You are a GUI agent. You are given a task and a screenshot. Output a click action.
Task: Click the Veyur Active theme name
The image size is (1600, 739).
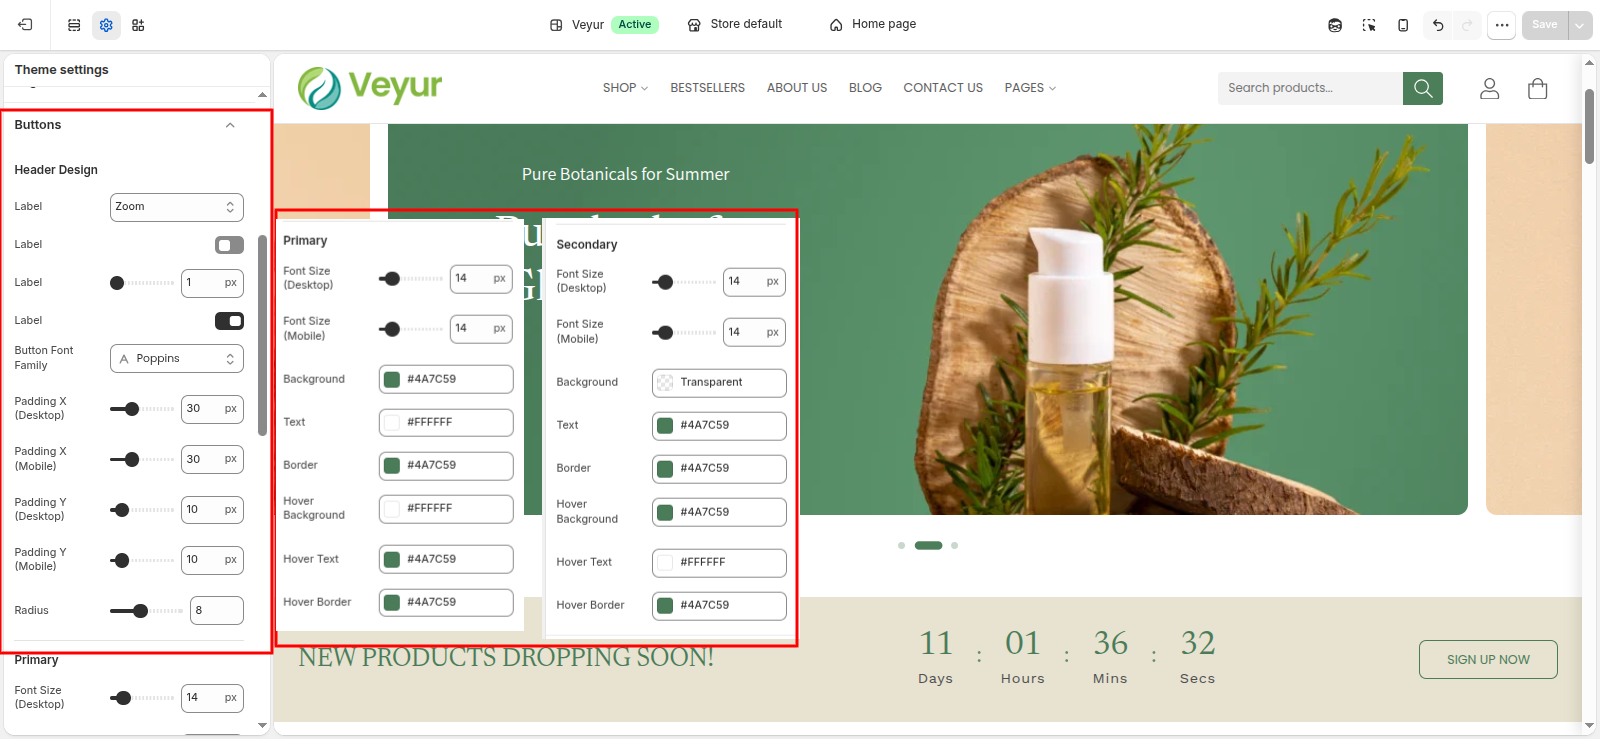coord(604,25)
